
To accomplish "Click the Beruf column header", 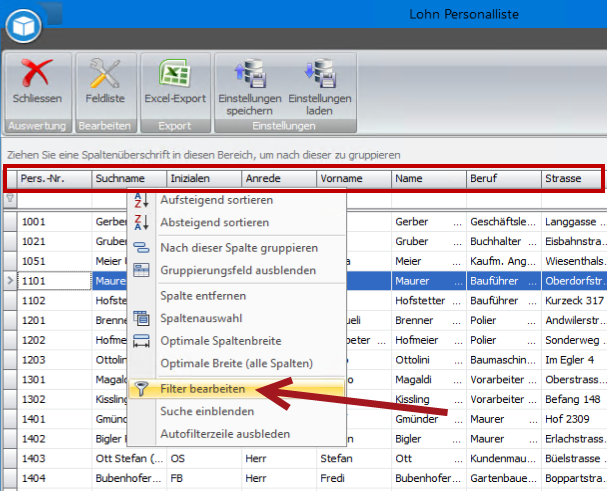I will pyautogui.click(x=500, y=179).
